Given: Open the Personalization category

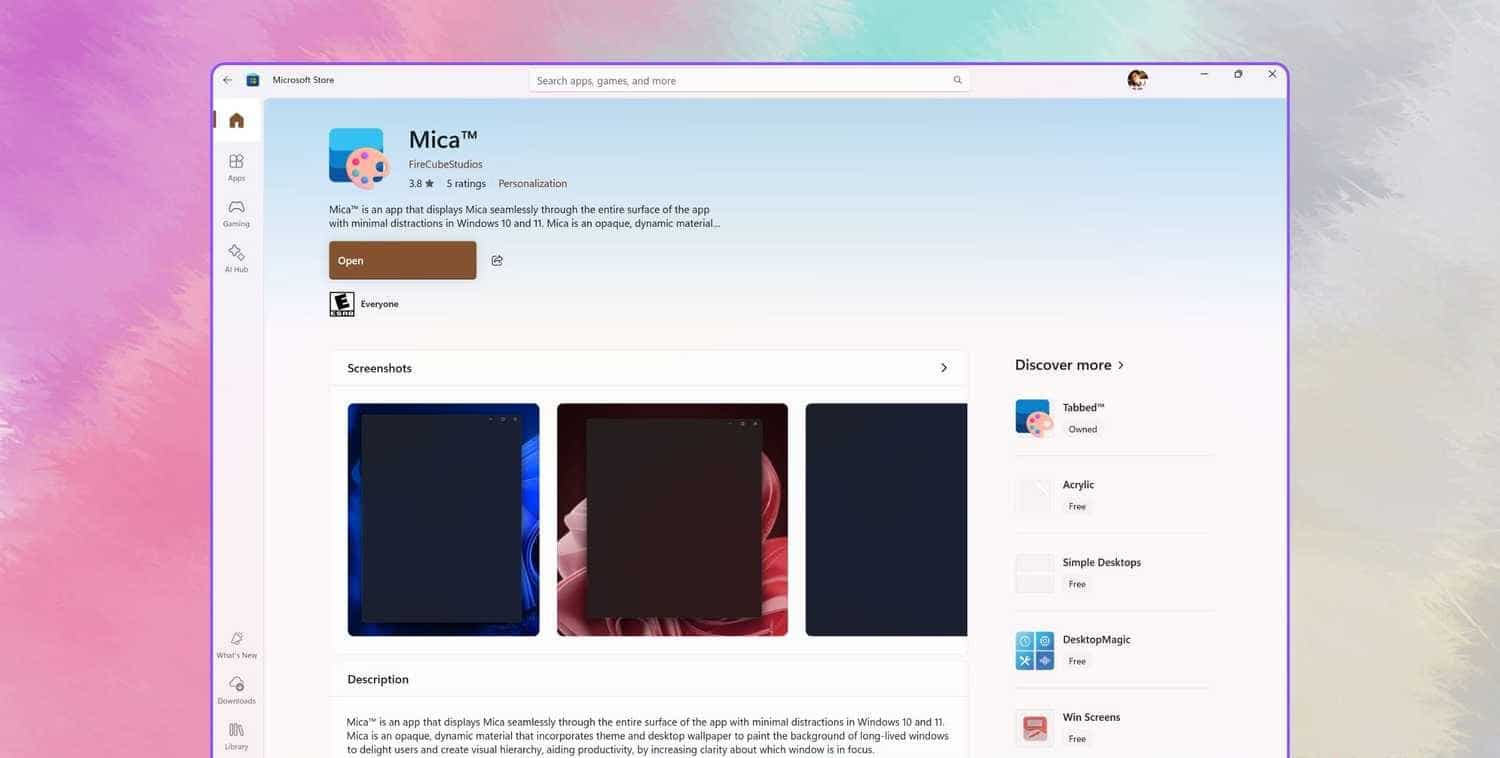Looking at the screenshot, I should (x=531, y=183).
